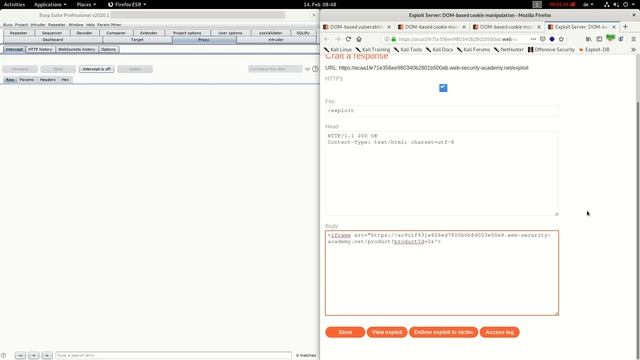
Task: Select Headers message view tab
Action: click(x=47, y=80)
